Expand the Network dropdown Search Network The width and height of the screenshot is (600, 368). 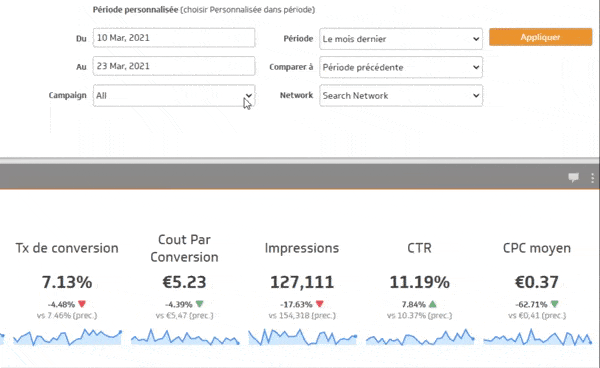[401, 95]
